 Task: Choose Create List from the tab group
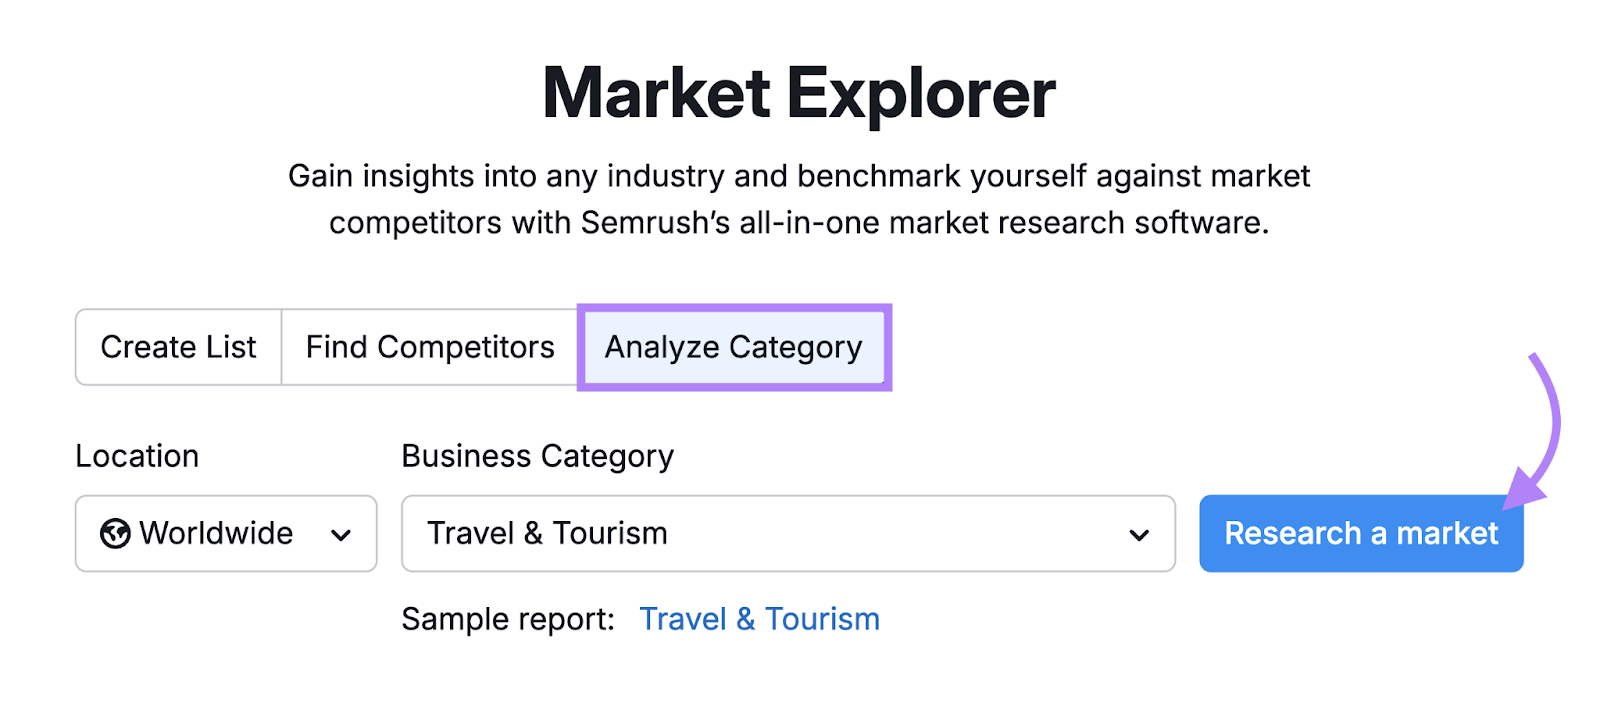coord(177,347)
